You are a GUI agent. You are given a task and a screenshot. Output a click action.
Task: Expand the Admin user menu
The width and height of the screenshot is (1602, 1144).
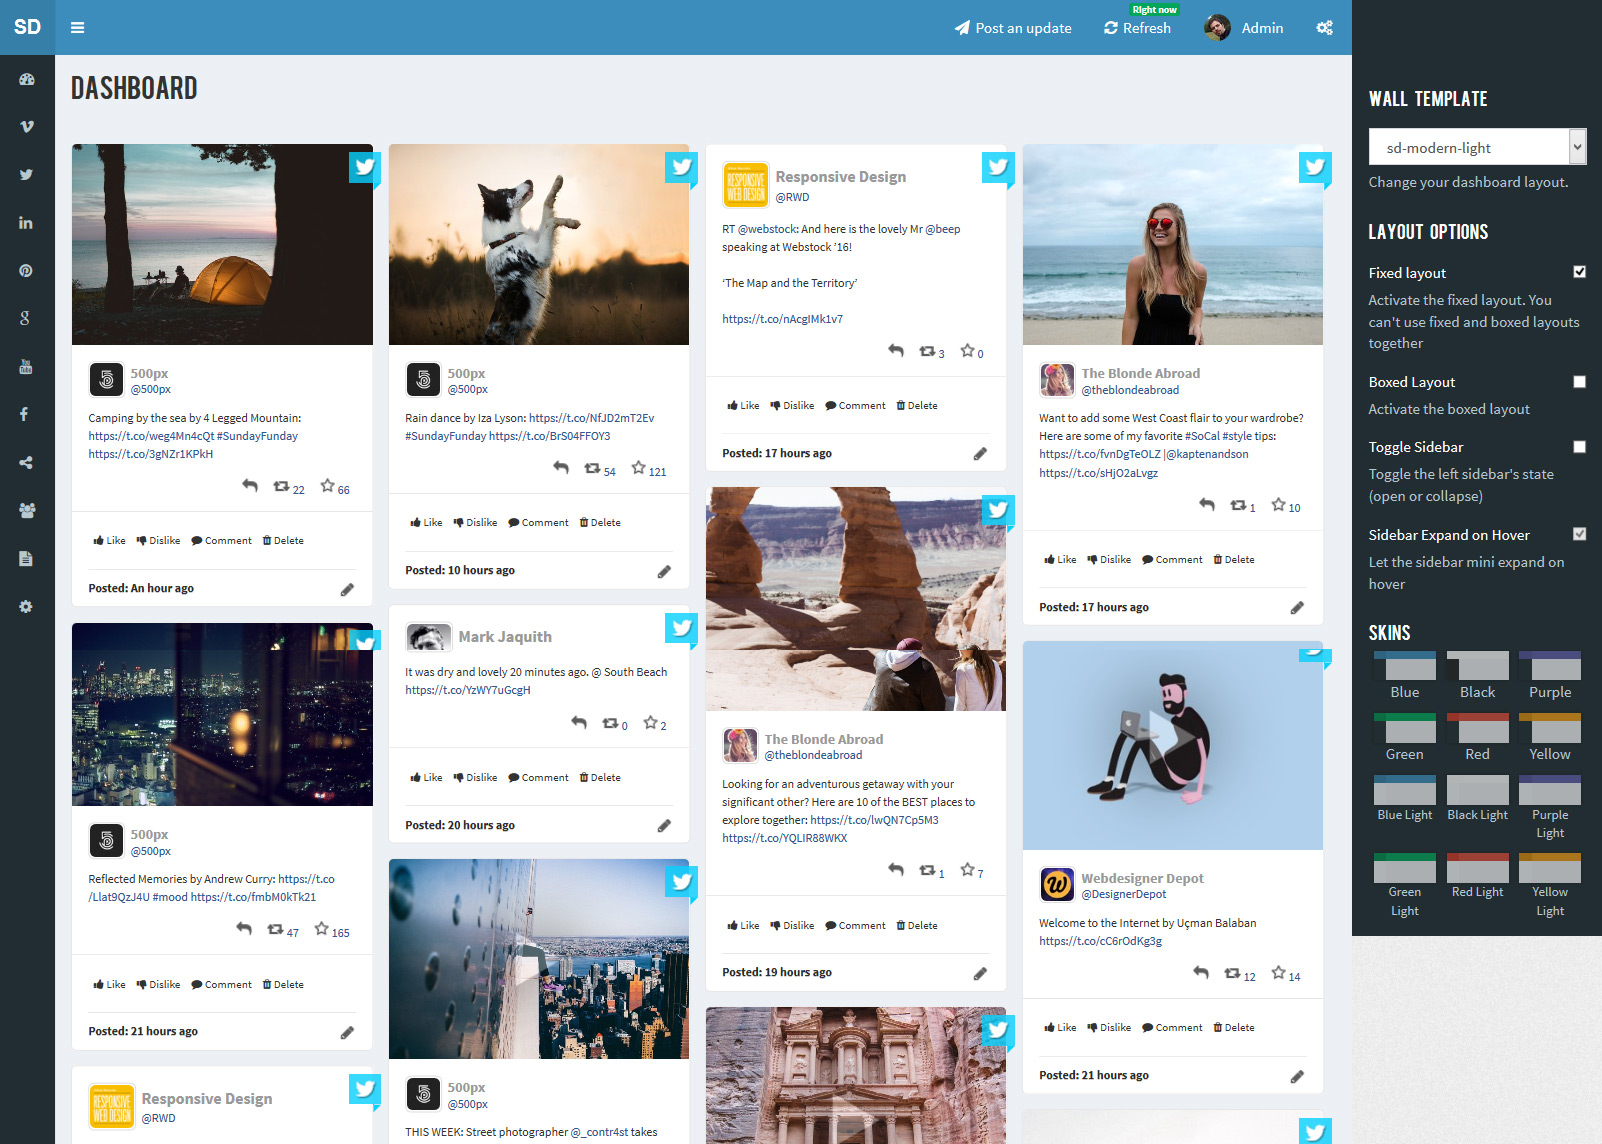point(1244,28)
